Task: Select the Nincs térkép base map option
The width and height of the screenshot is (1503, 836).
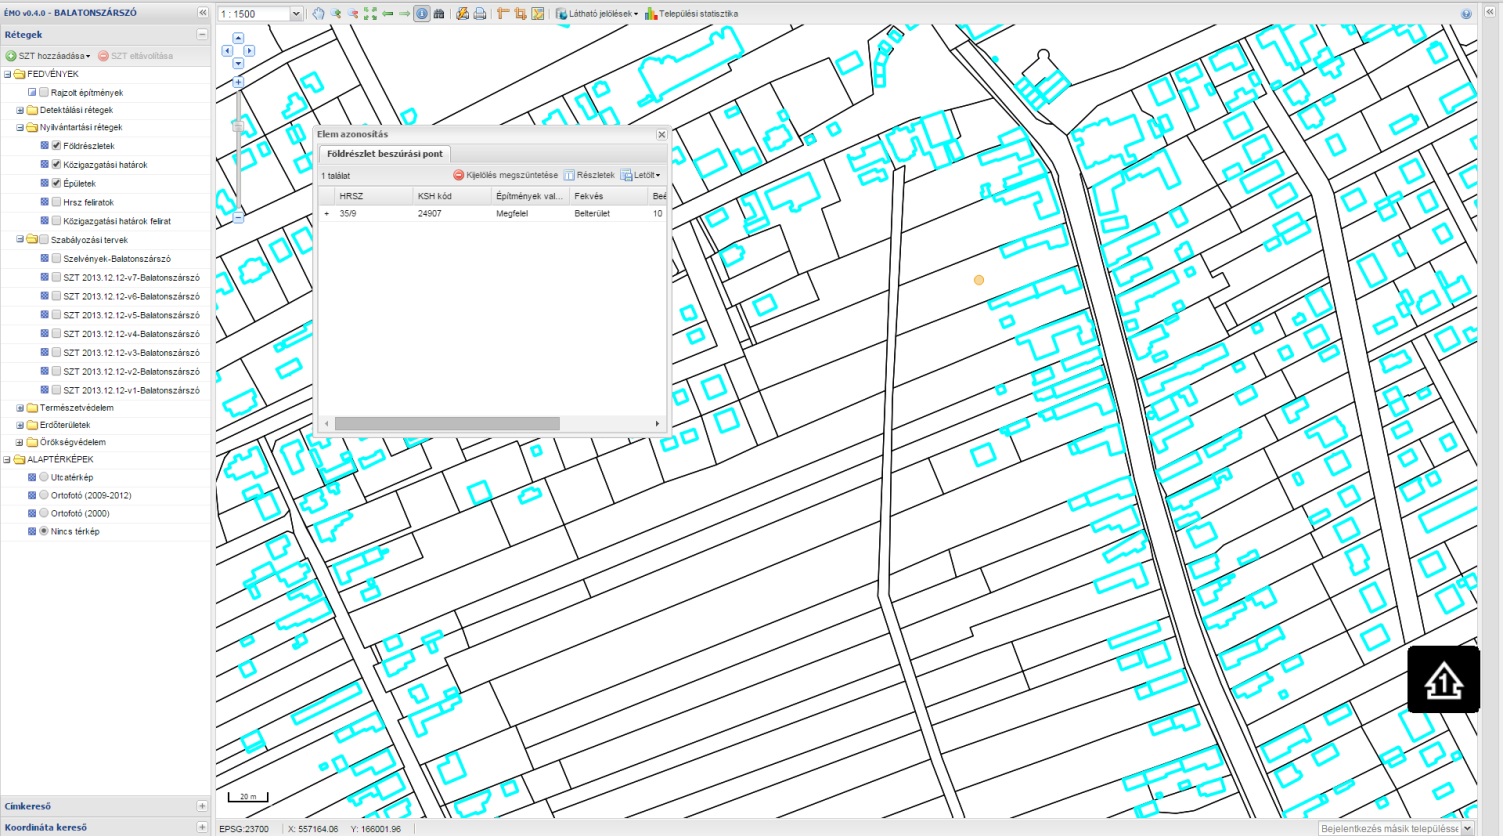Action: [x=44, y=532]
